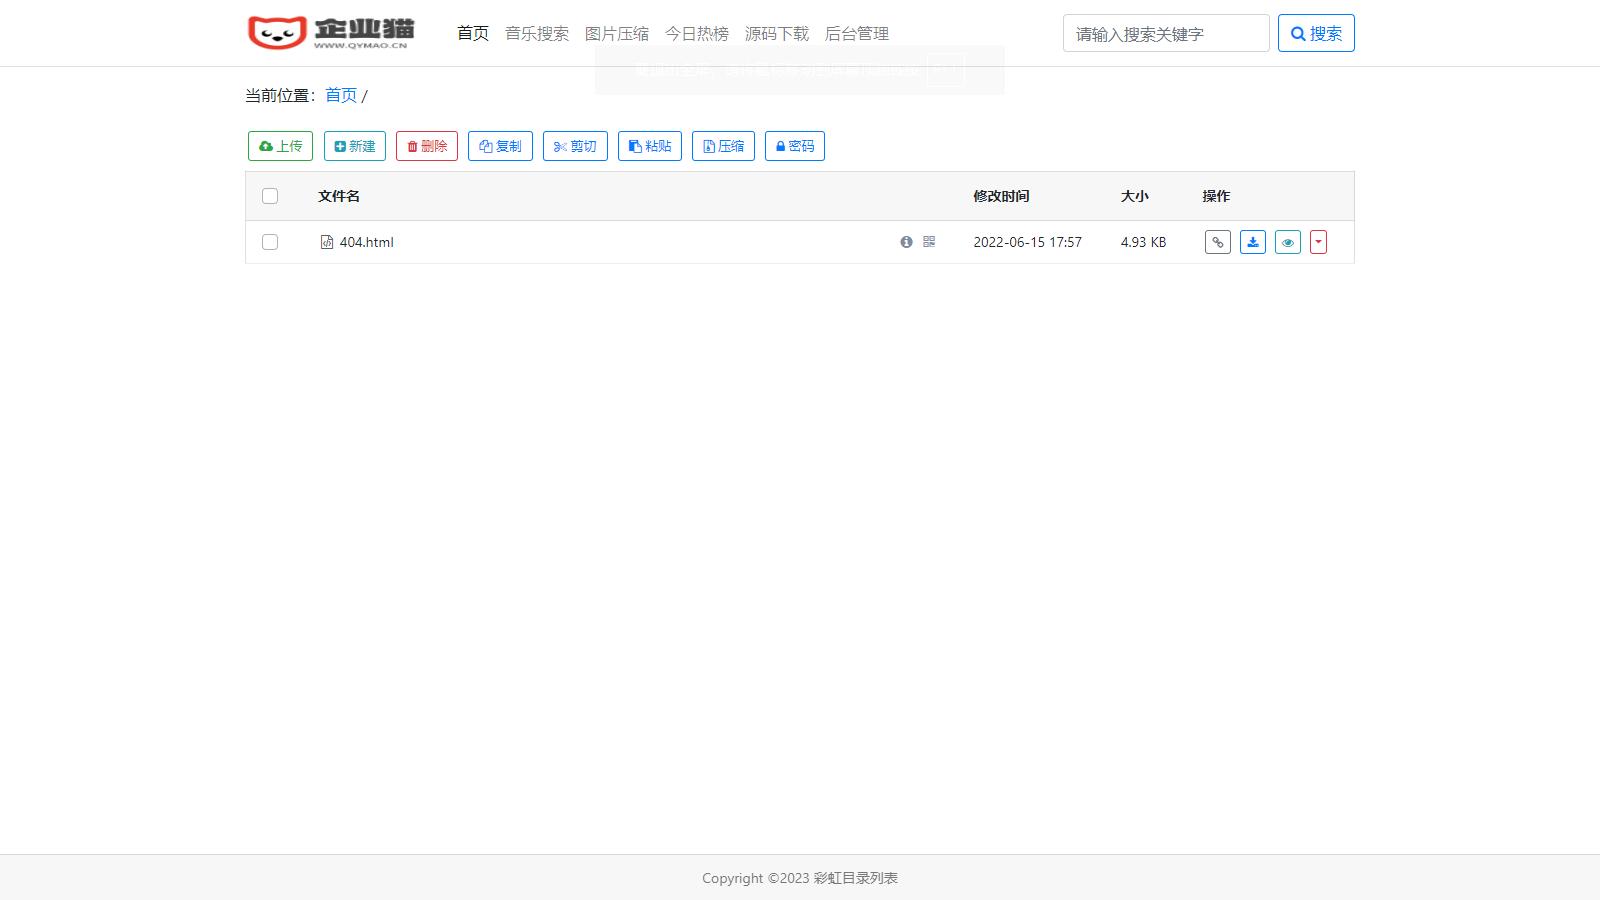Viewport: 1600px width, 900px height.
Task: Click the 删除 delete button
Action: tap(427, 146)
